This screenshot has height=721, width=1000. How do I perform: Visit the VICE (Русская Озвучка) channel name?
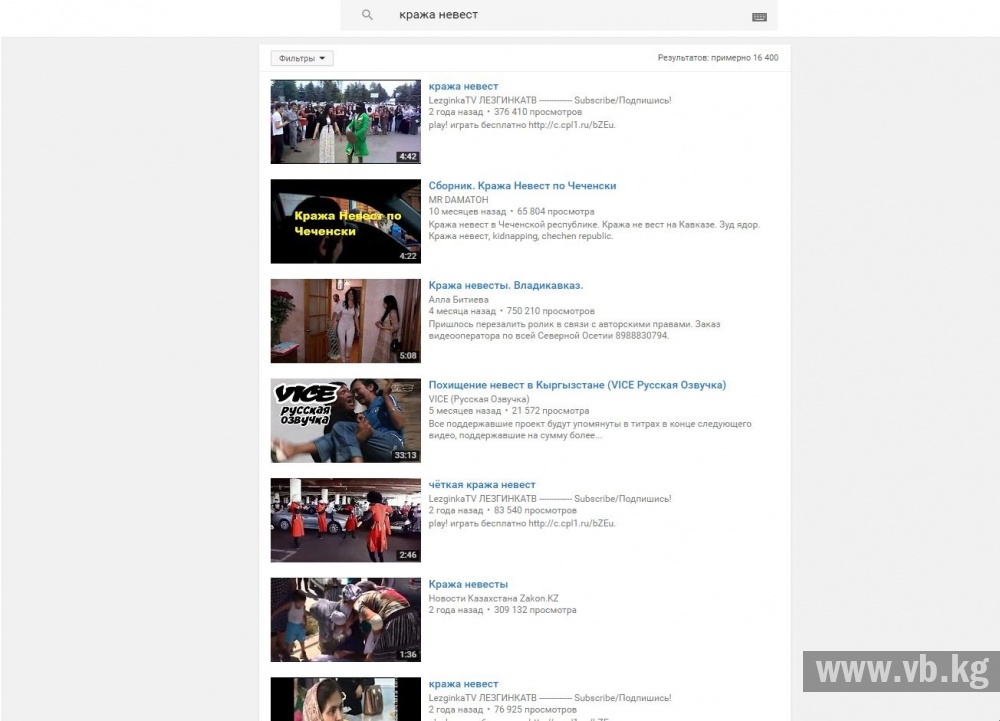pyautogui.click(x=479, y=399)
